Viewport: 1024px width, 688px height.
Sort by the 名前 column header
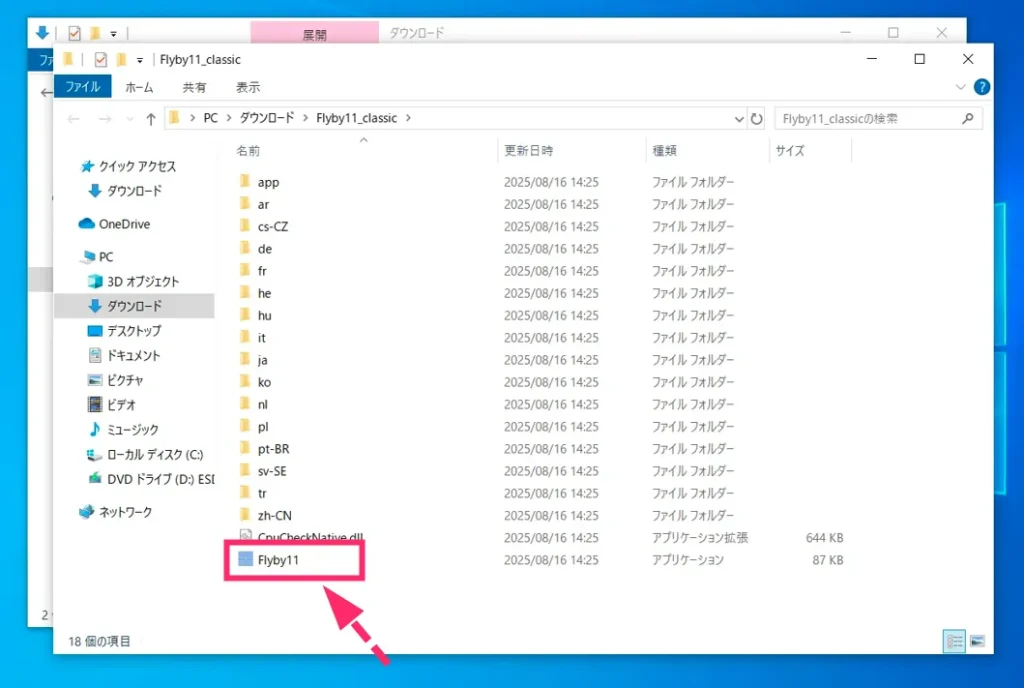coord(248,151)
